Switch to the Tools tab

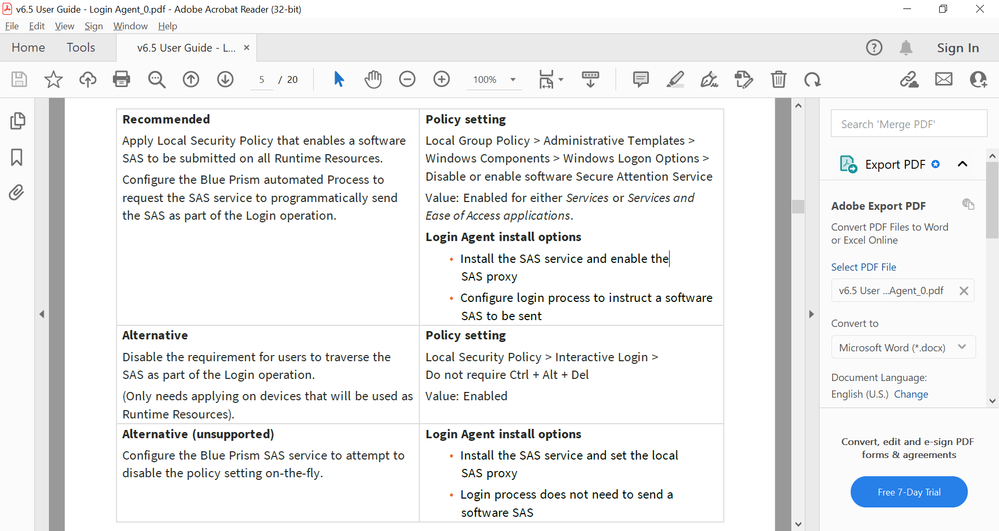(81, 47)
